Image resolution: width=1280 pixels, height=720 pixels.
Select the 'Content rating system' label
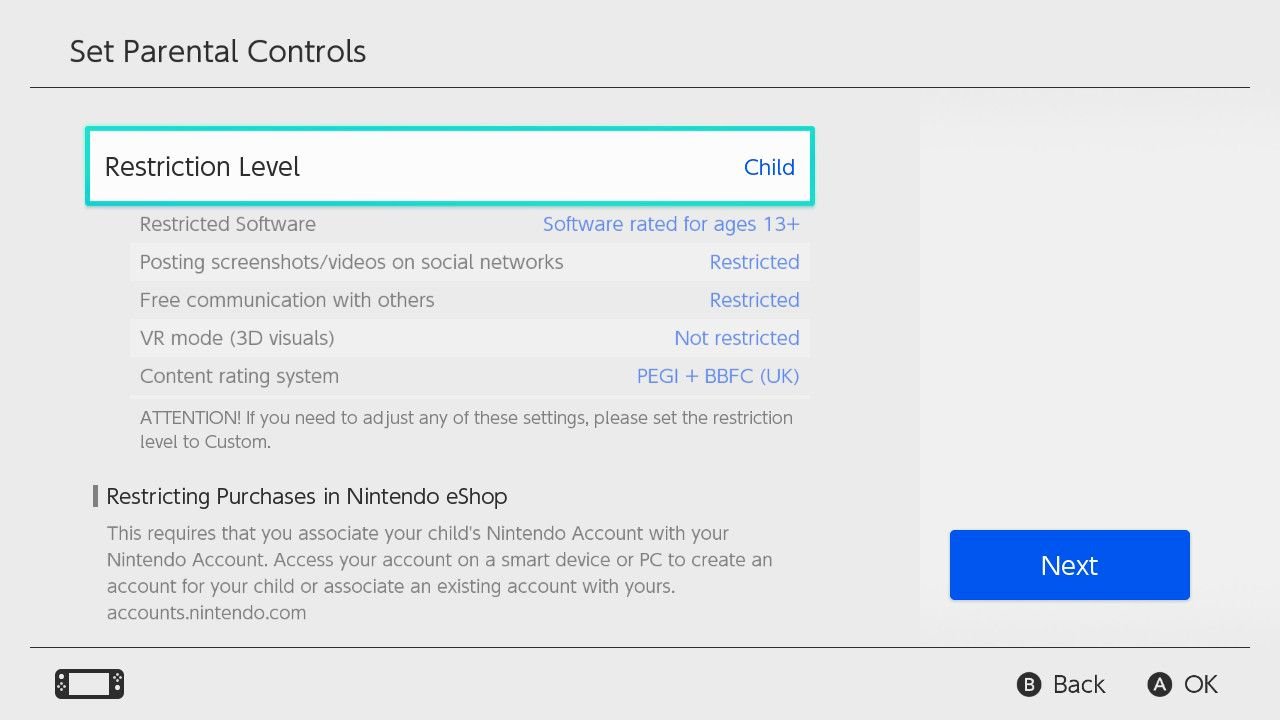[239, 376]
